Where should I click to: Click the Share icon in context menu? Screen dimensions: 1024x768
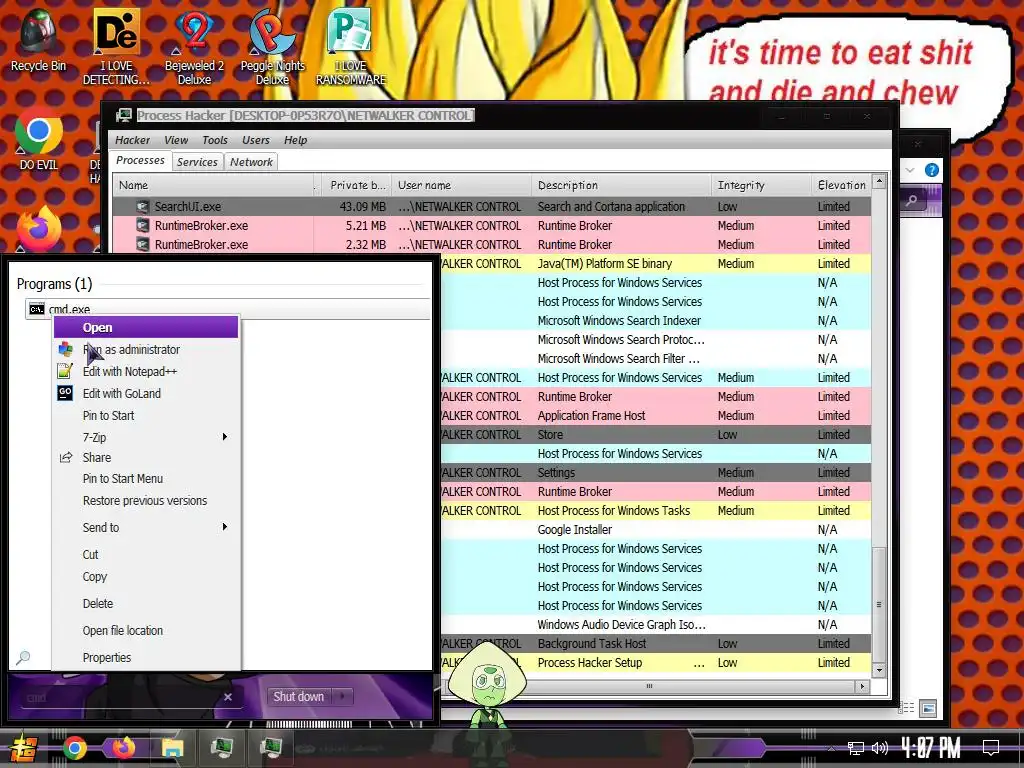[x=66, y=457]
